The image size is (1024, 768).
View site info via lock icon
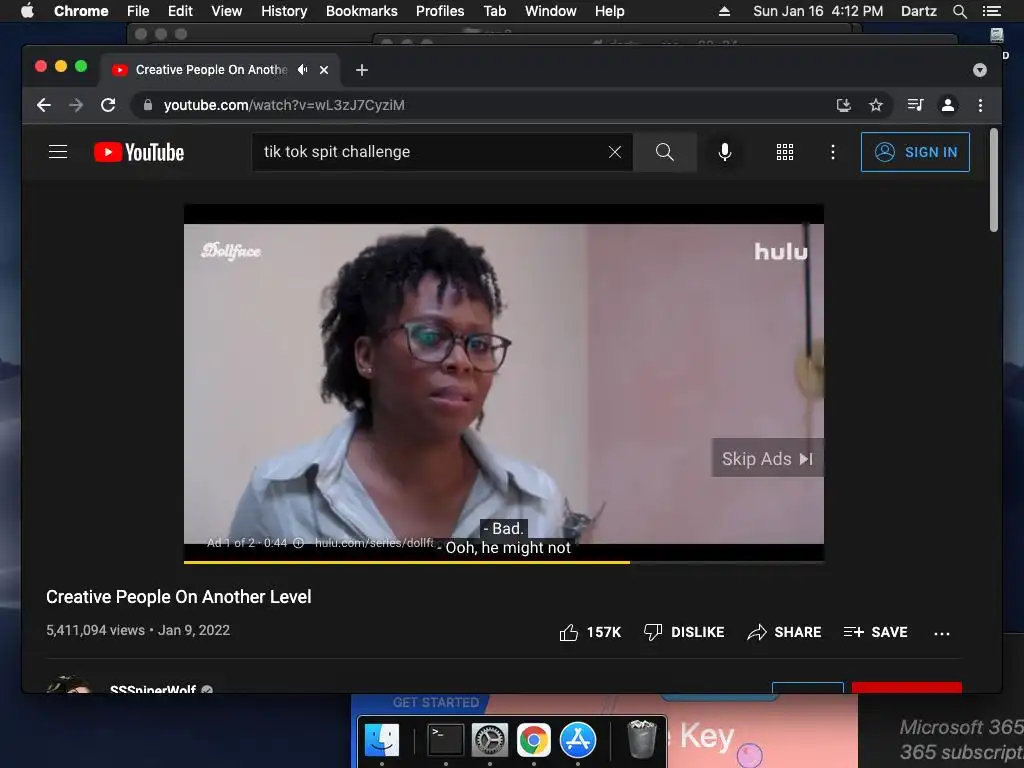click(x=148, y=105)
